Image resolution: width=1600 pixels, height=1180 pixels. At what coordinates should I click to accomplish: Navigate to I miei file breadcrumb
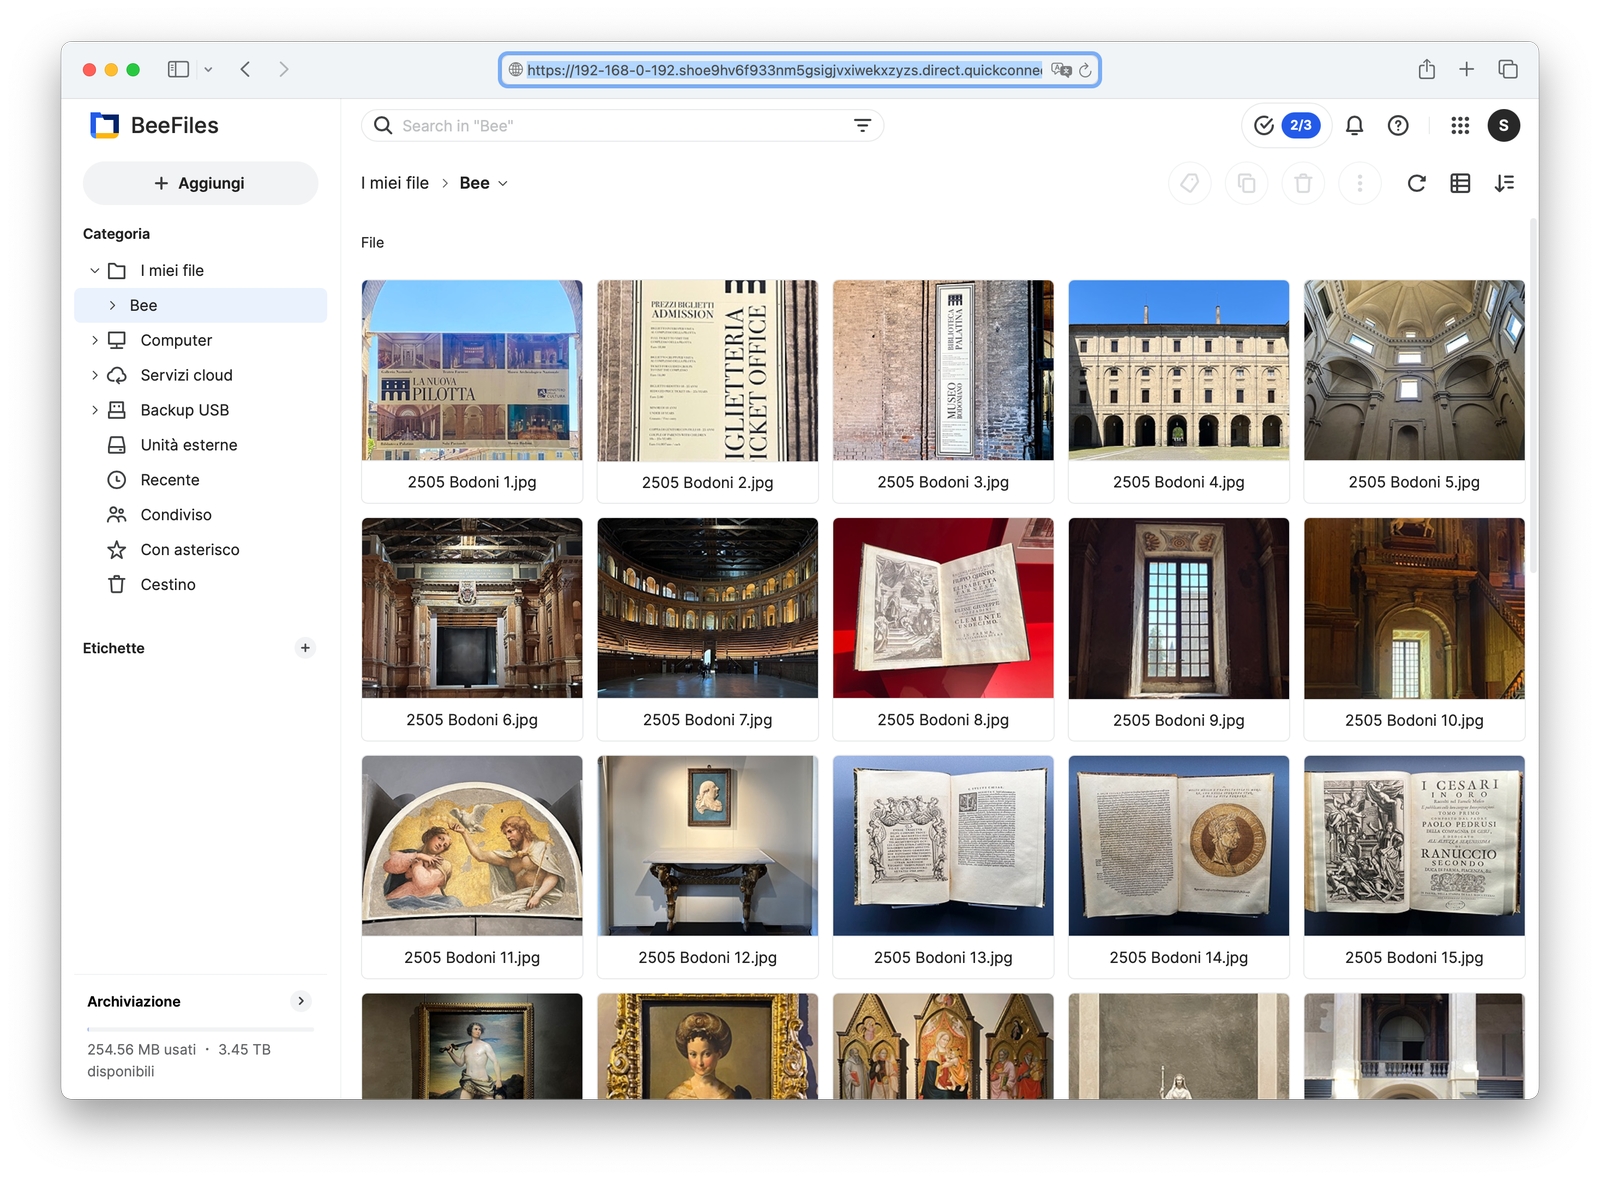tap(394, 183)
